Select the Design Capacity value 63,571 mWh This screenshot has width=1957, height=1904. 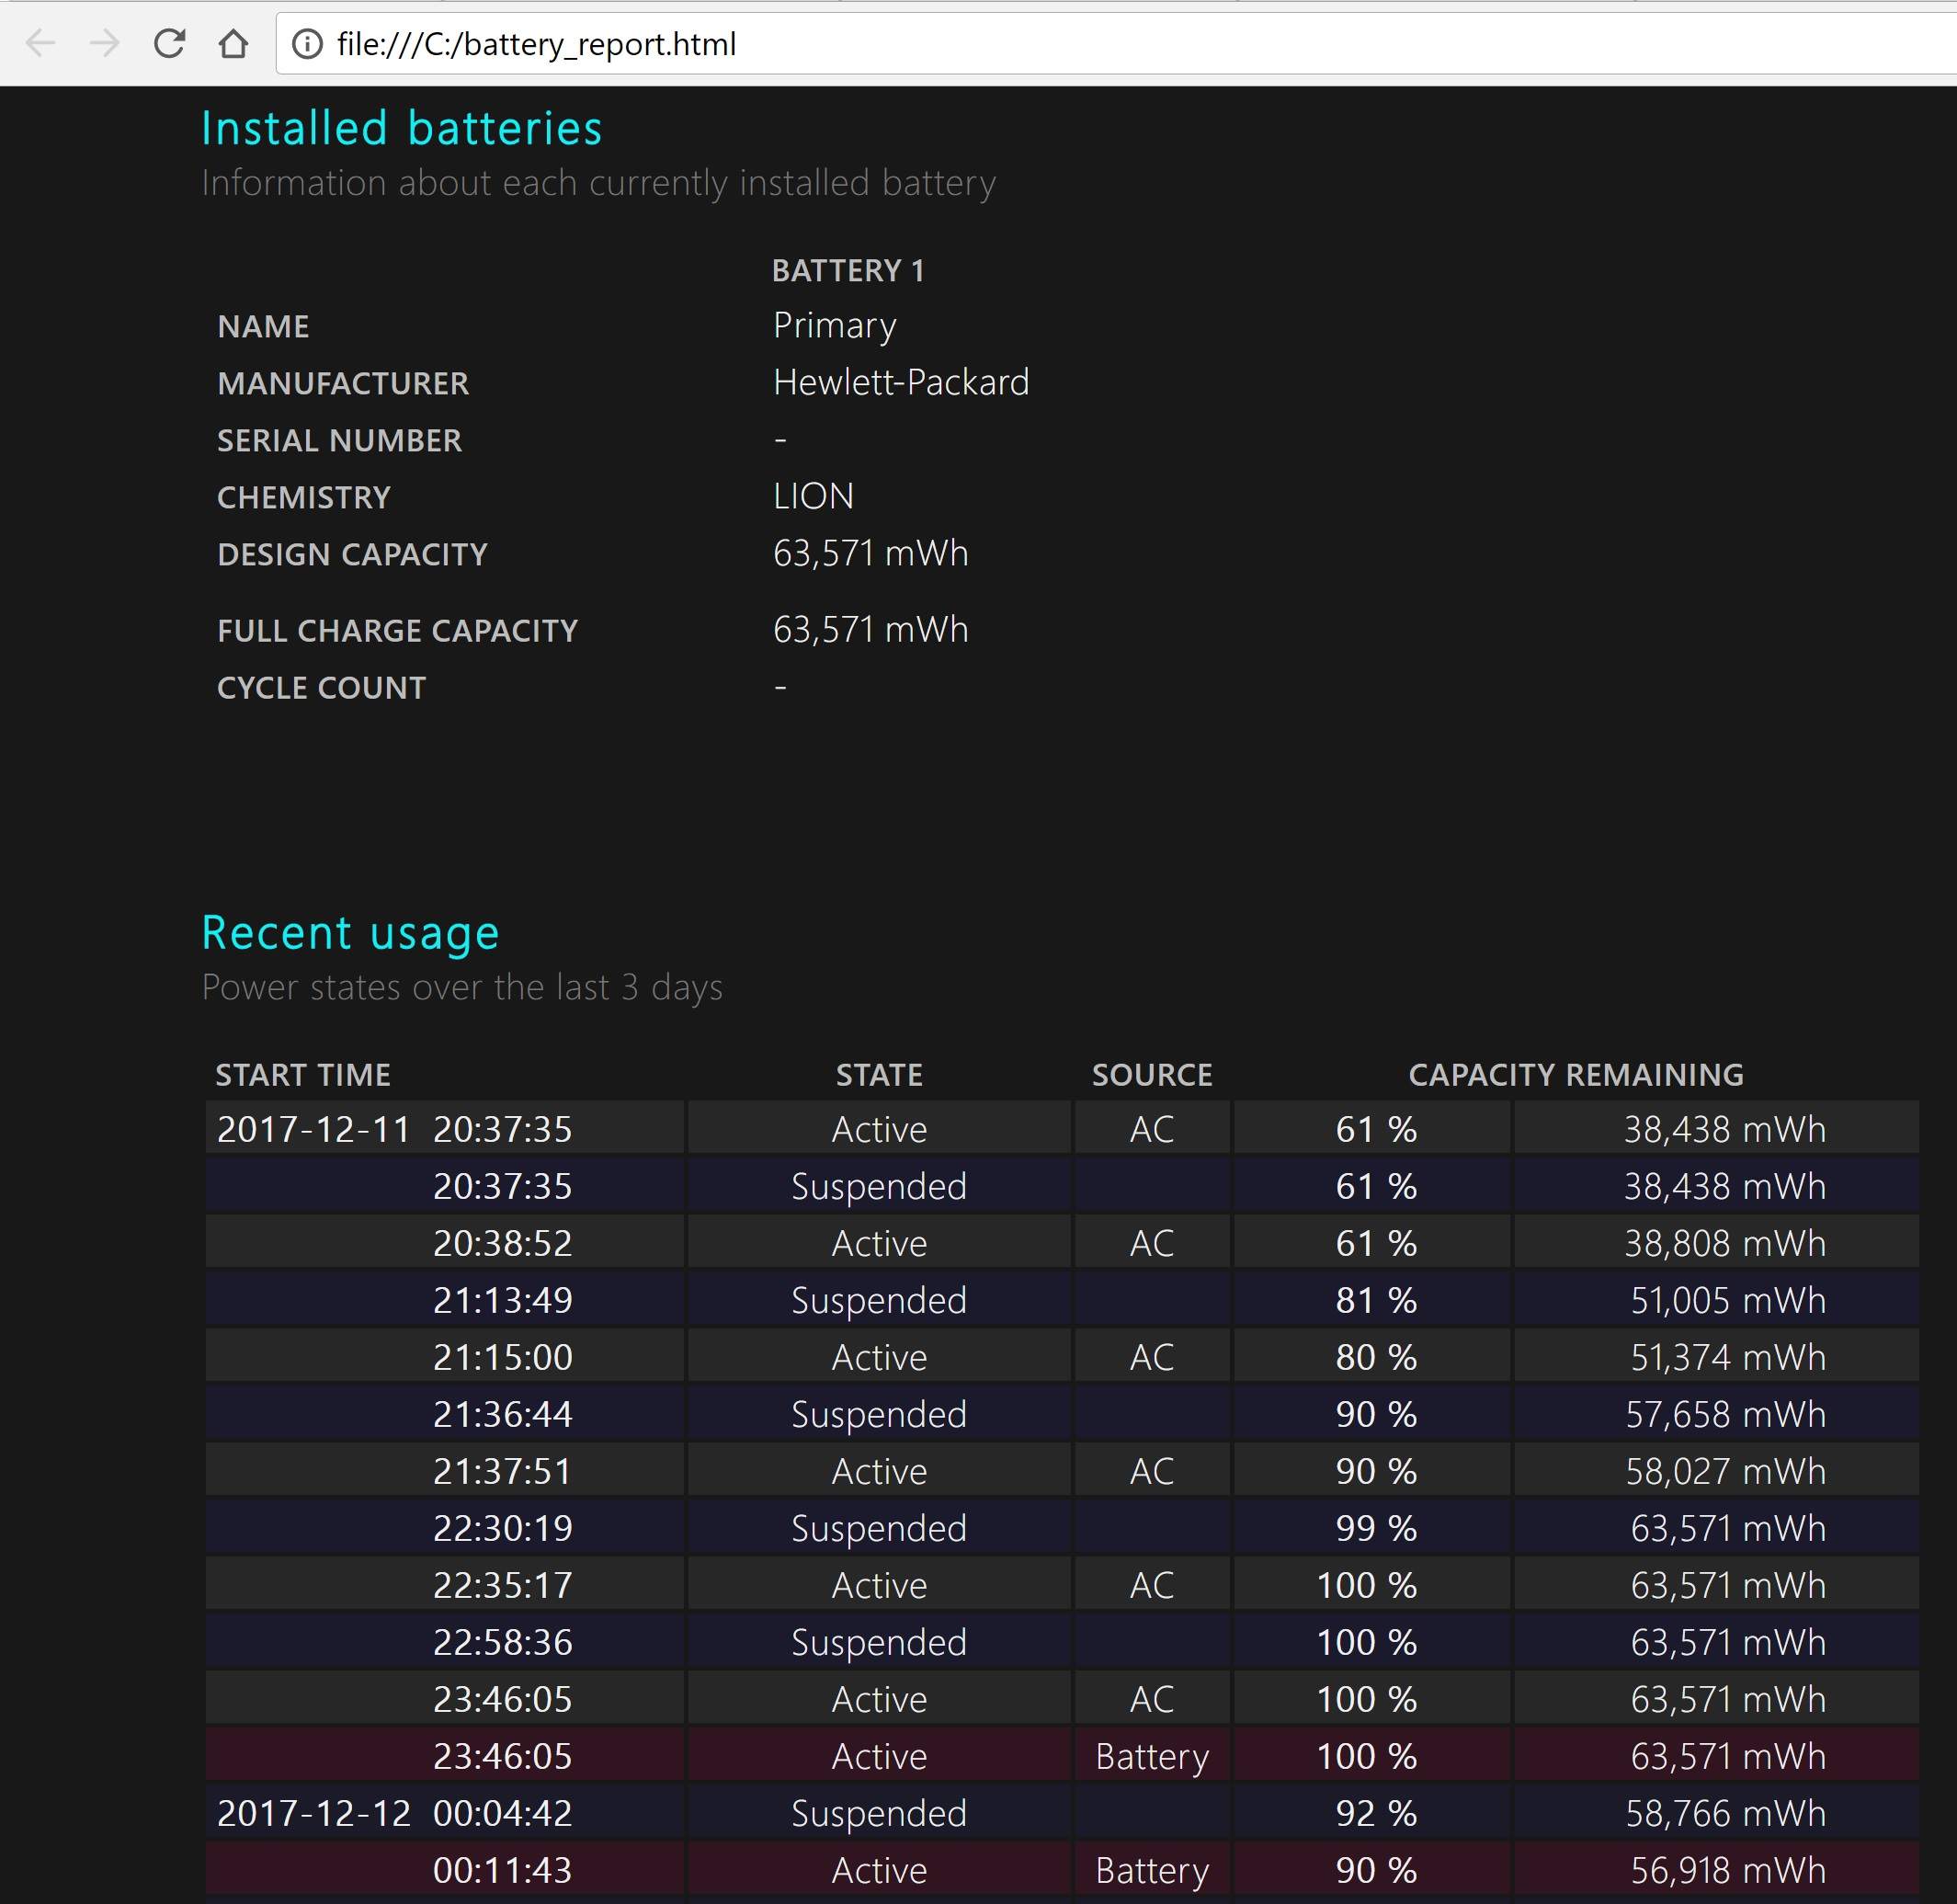click(x=871, y=553)
